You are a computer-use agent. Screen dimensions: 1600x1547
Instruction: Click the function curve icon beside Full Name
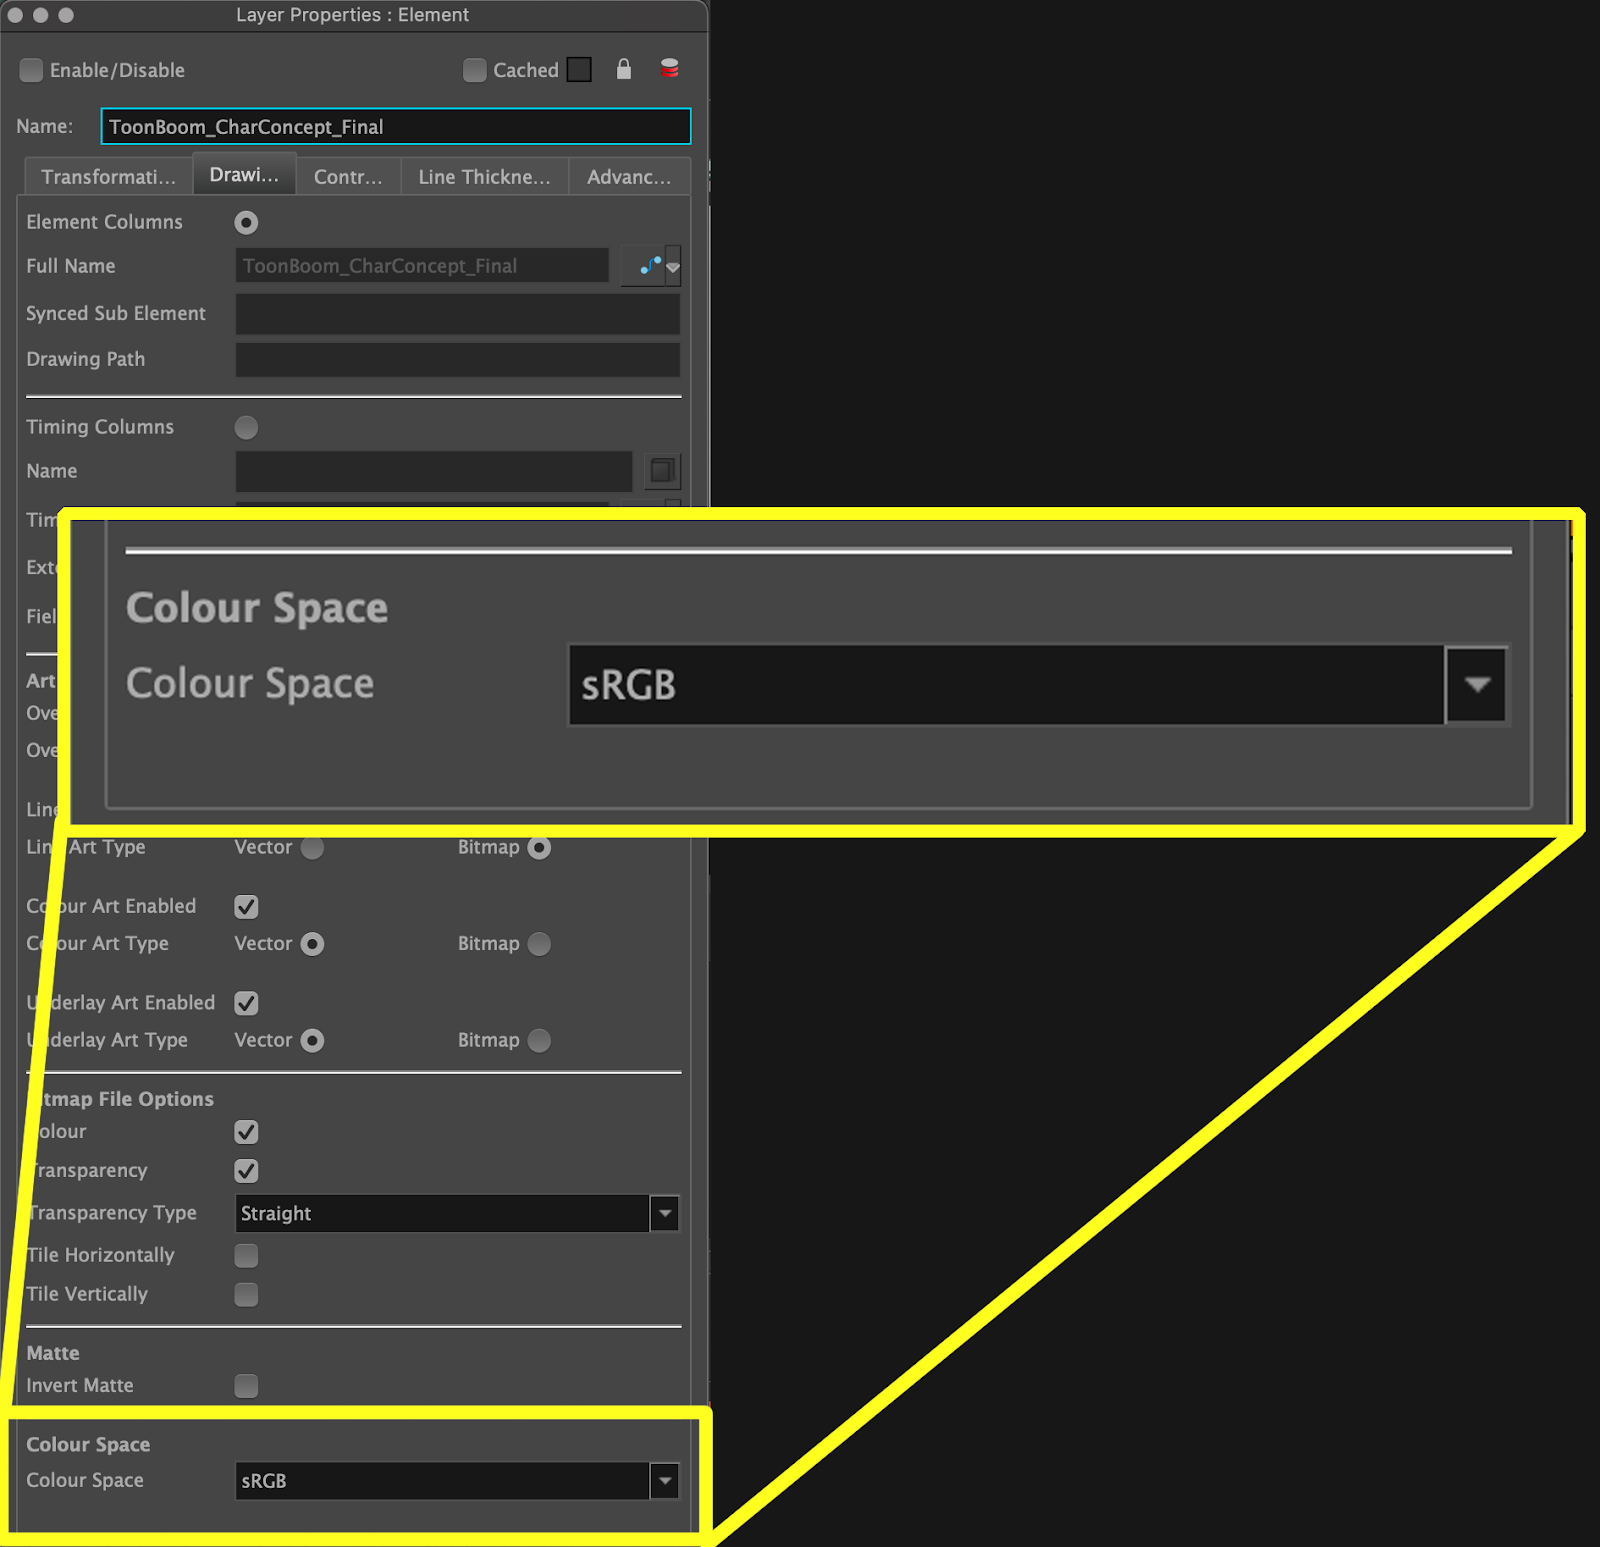649,266
